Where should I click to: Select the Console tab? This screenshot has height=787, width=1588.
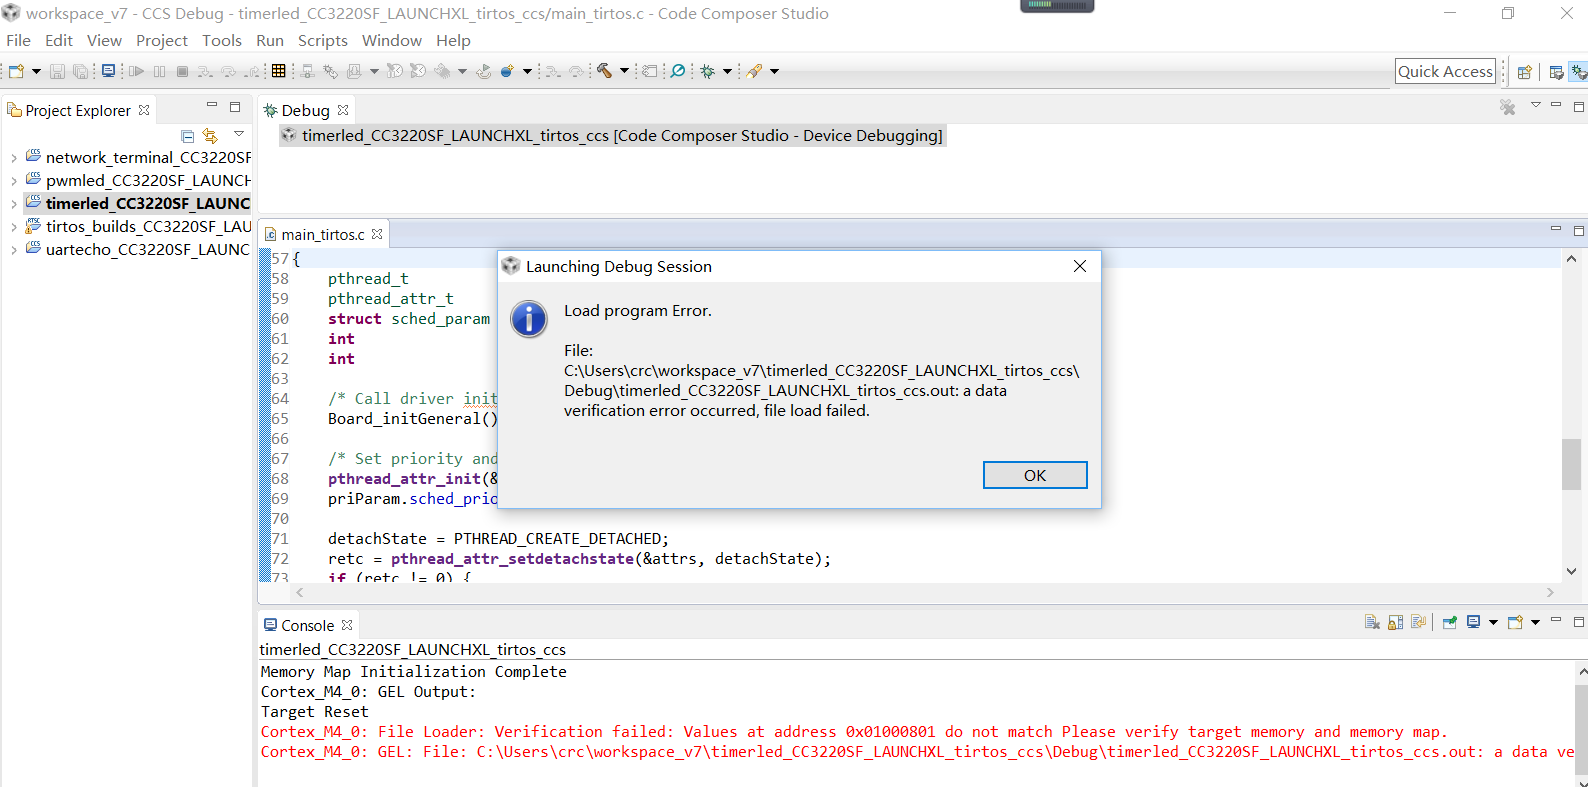click(307, 625)
